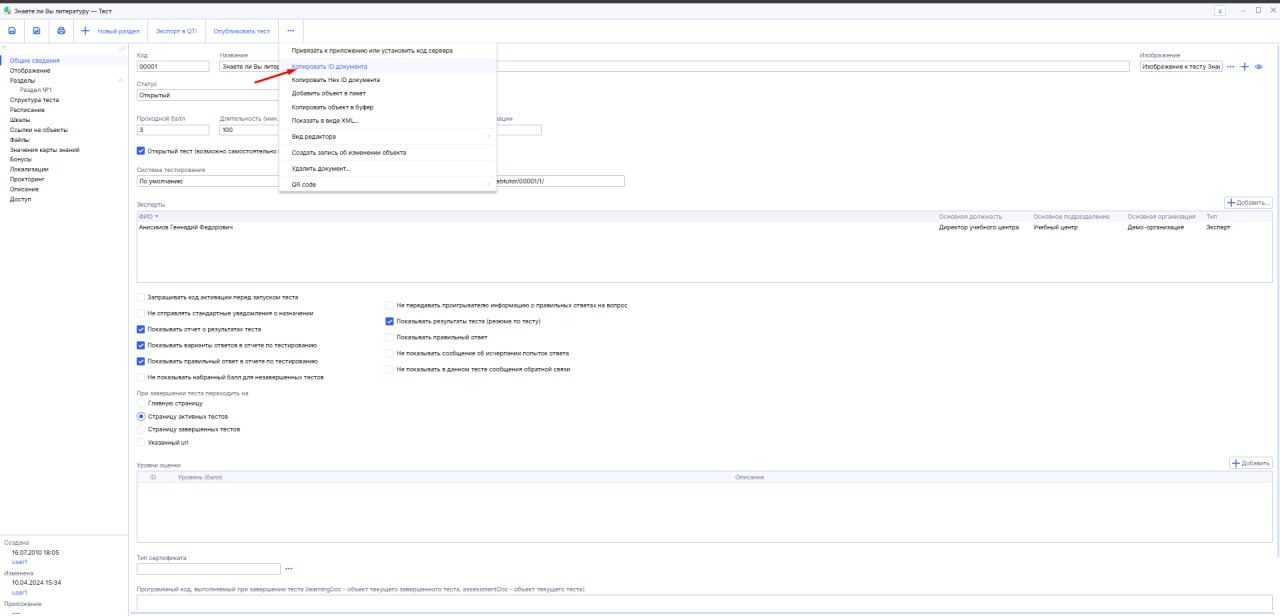Select Копировать ID документа menu item

(329, 67)
